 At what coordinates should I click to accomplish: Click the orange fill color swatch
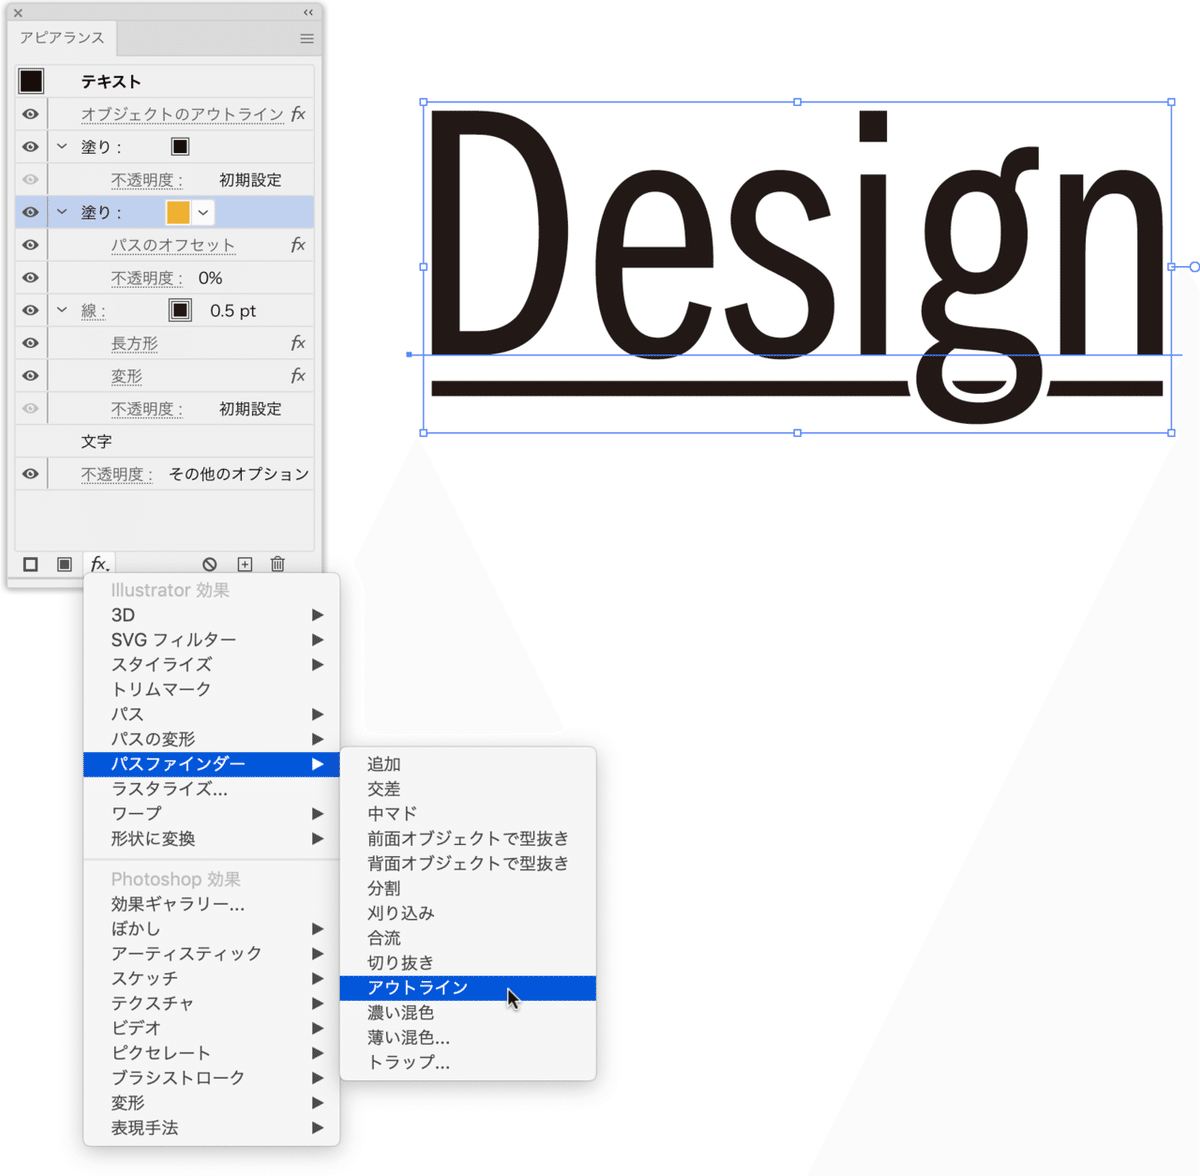[178, 212]
